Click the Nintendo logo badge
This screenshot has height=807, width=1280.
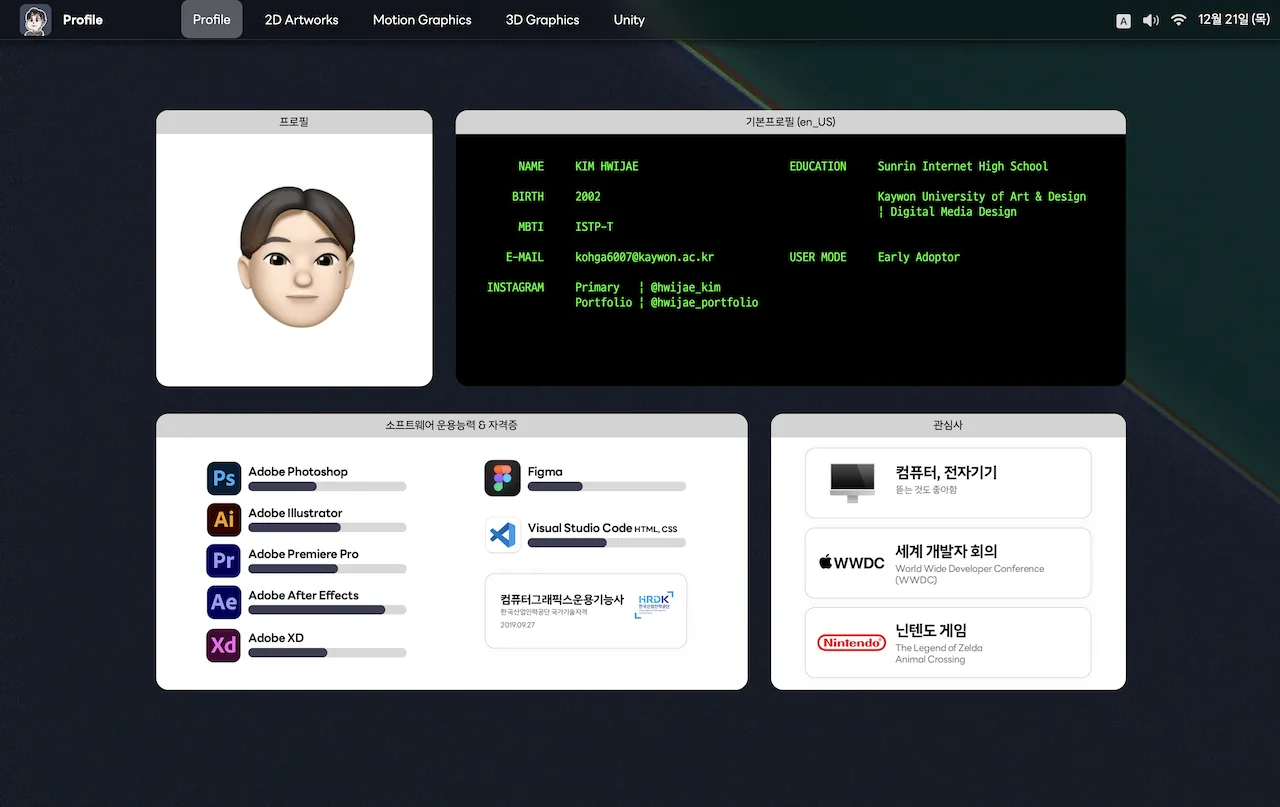851,643
